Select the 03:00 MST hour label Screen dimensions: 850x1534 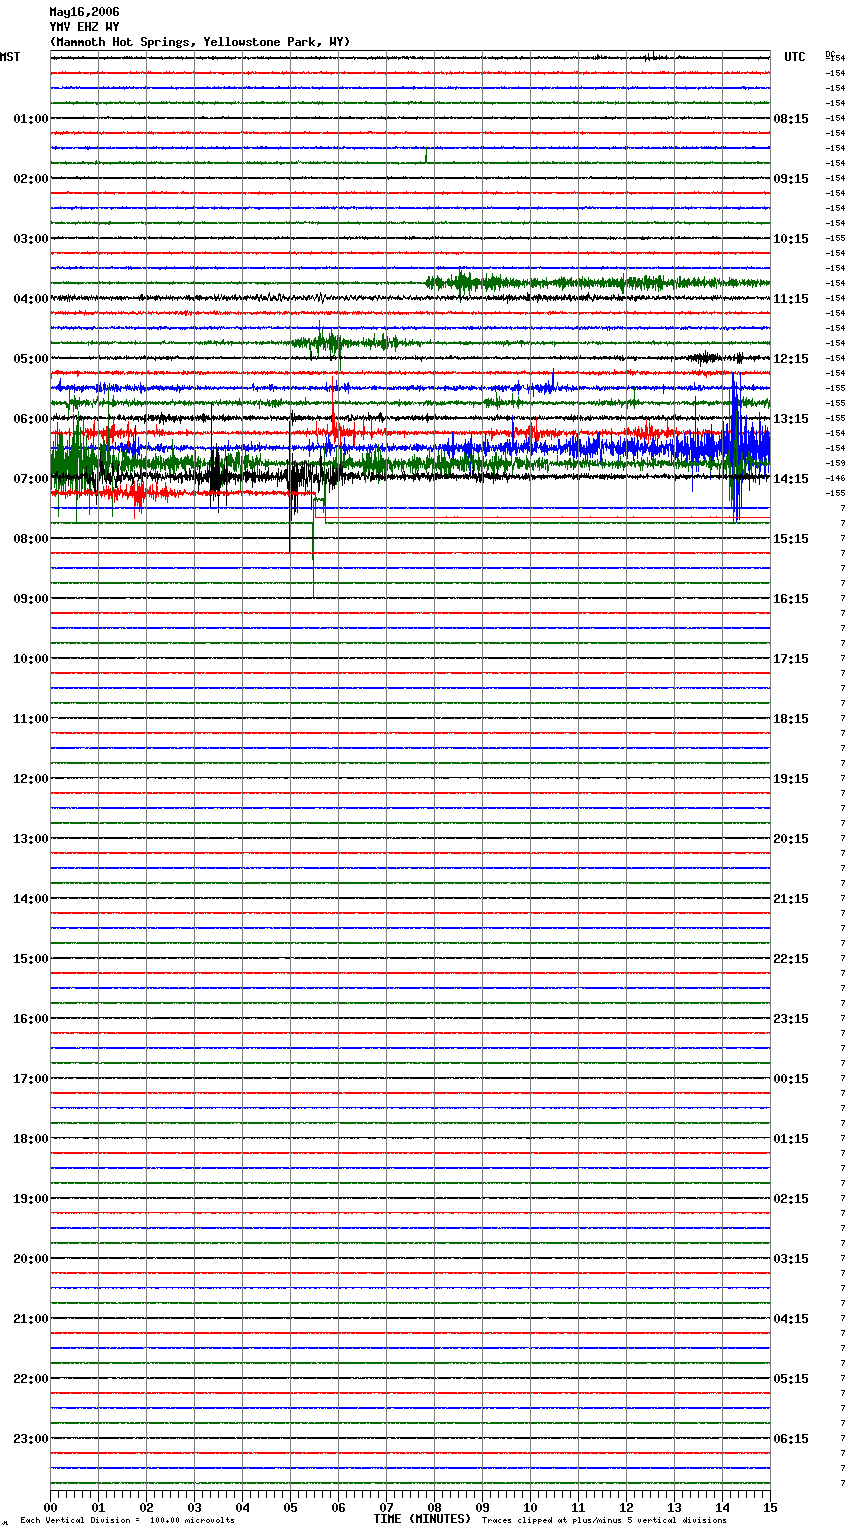point(31,239)
